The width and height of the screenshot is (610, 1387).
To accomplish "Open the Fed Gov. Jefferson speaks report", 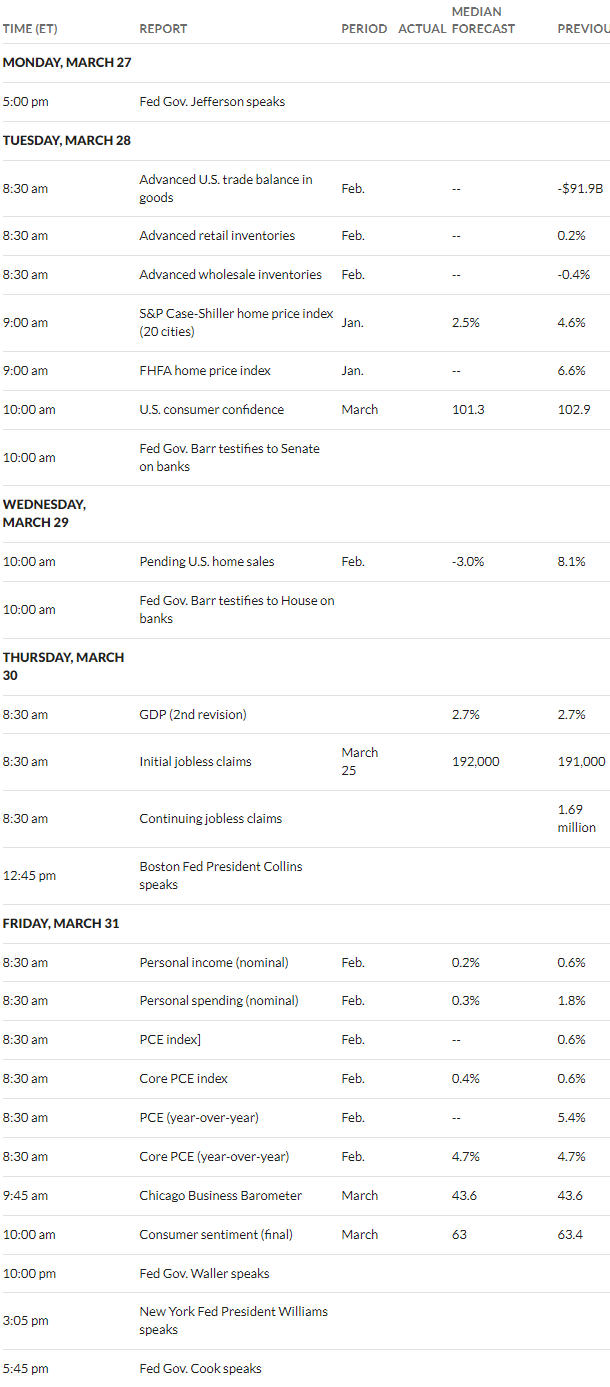I will click(x=212, y=102).
